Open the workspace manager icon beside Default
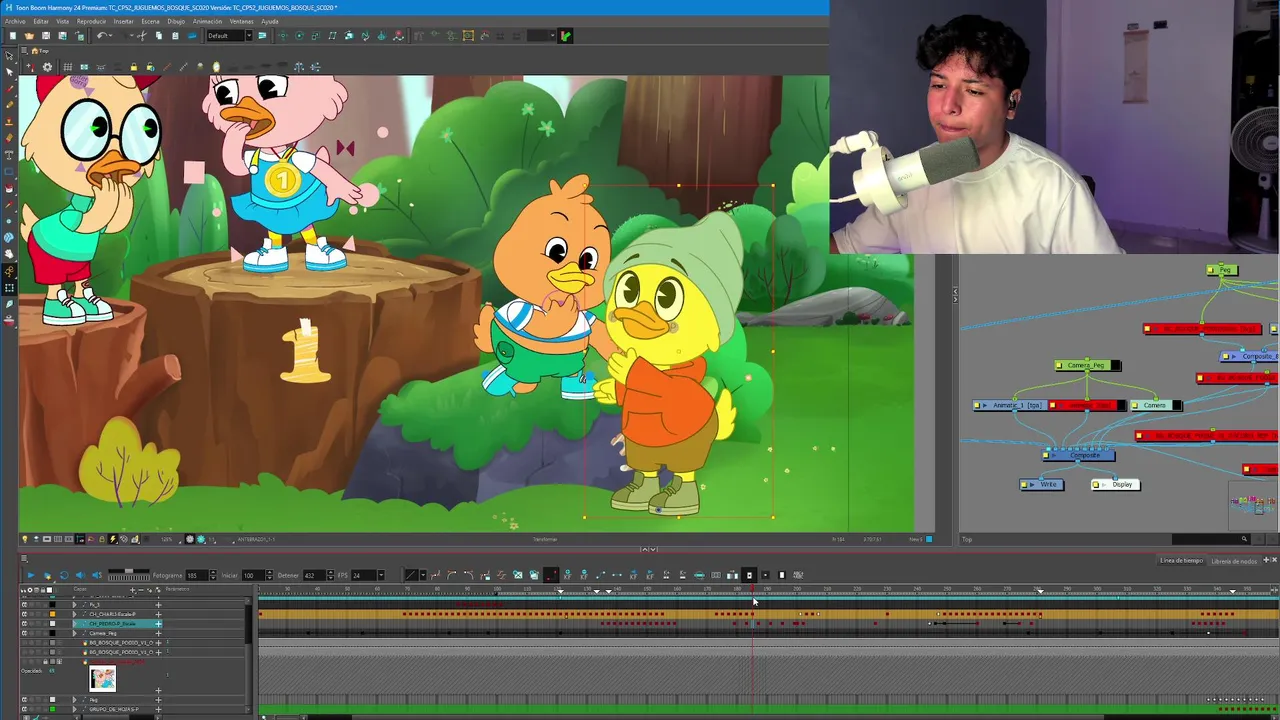1280x720 pixels. click(262, 36)
